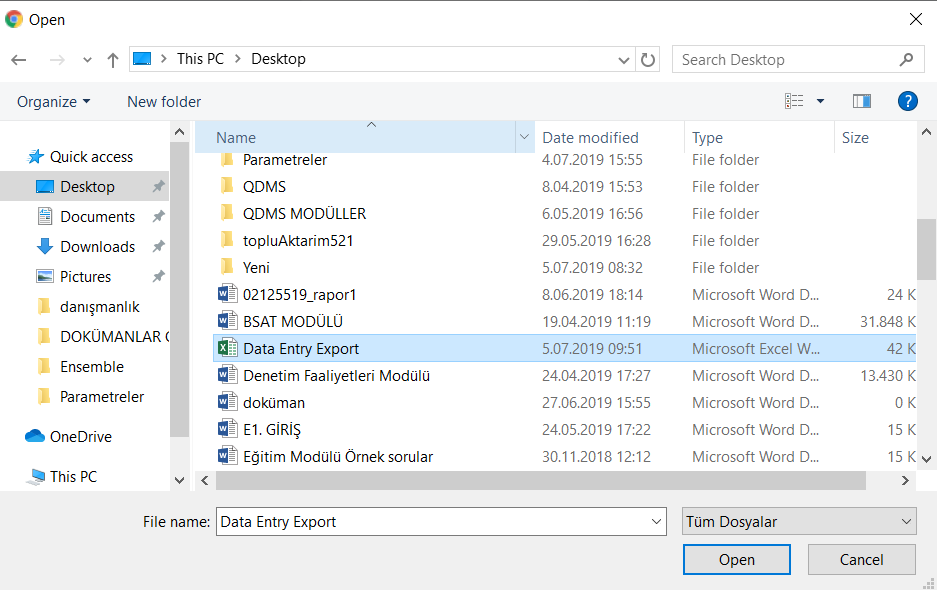Click the horizontal scrollbar of file list

pos(540,481)
